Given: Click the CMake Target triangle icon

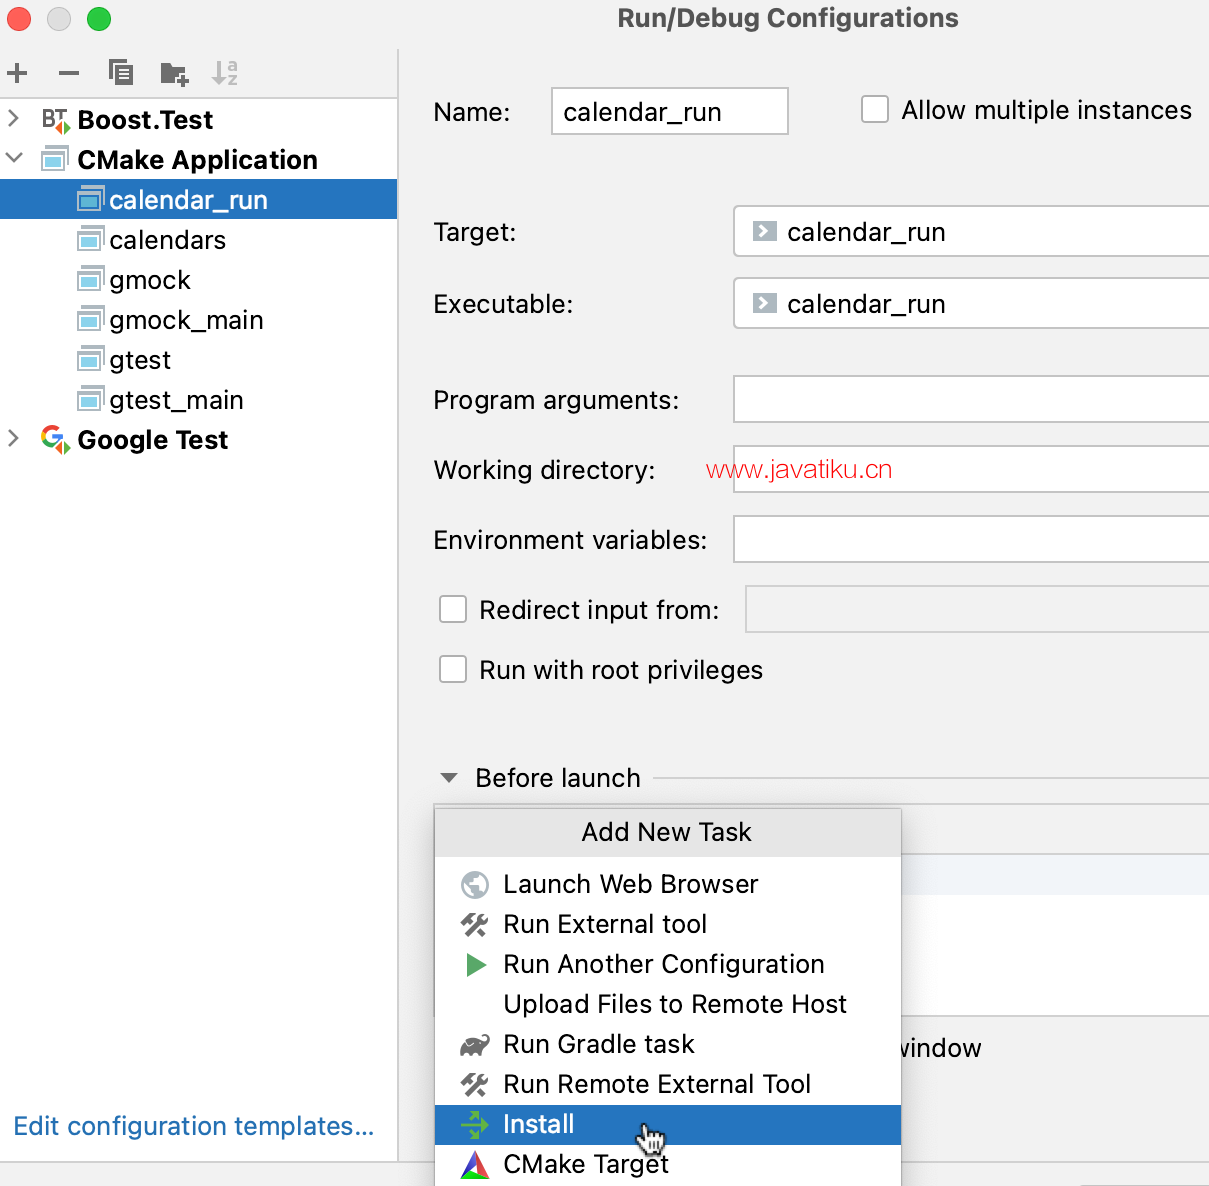Looking at the screenshot, I should [475, 1165].
